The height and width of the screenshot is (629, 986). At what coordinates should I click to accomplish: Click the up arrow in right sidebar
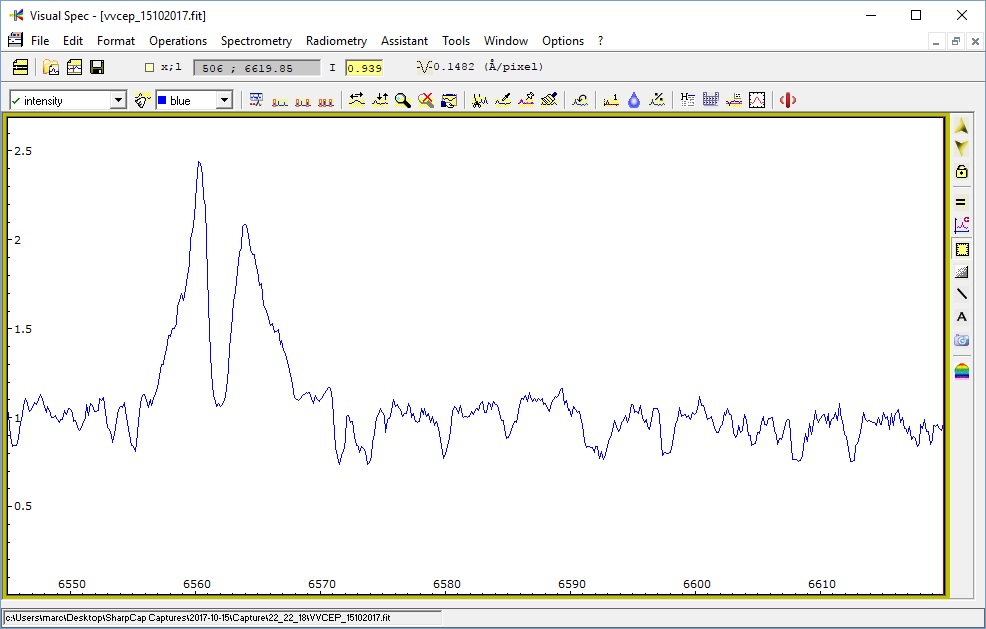[x=962, y=126]
